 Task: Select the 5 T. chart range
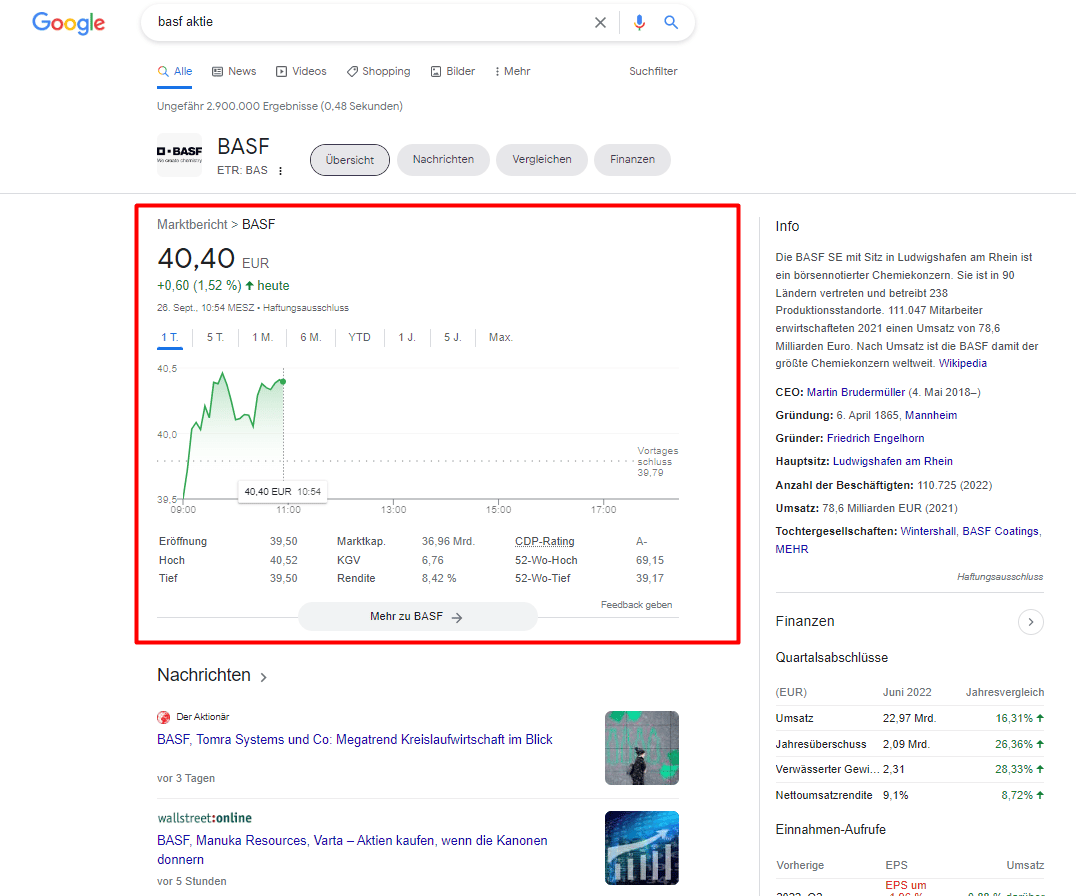point(215,338)
